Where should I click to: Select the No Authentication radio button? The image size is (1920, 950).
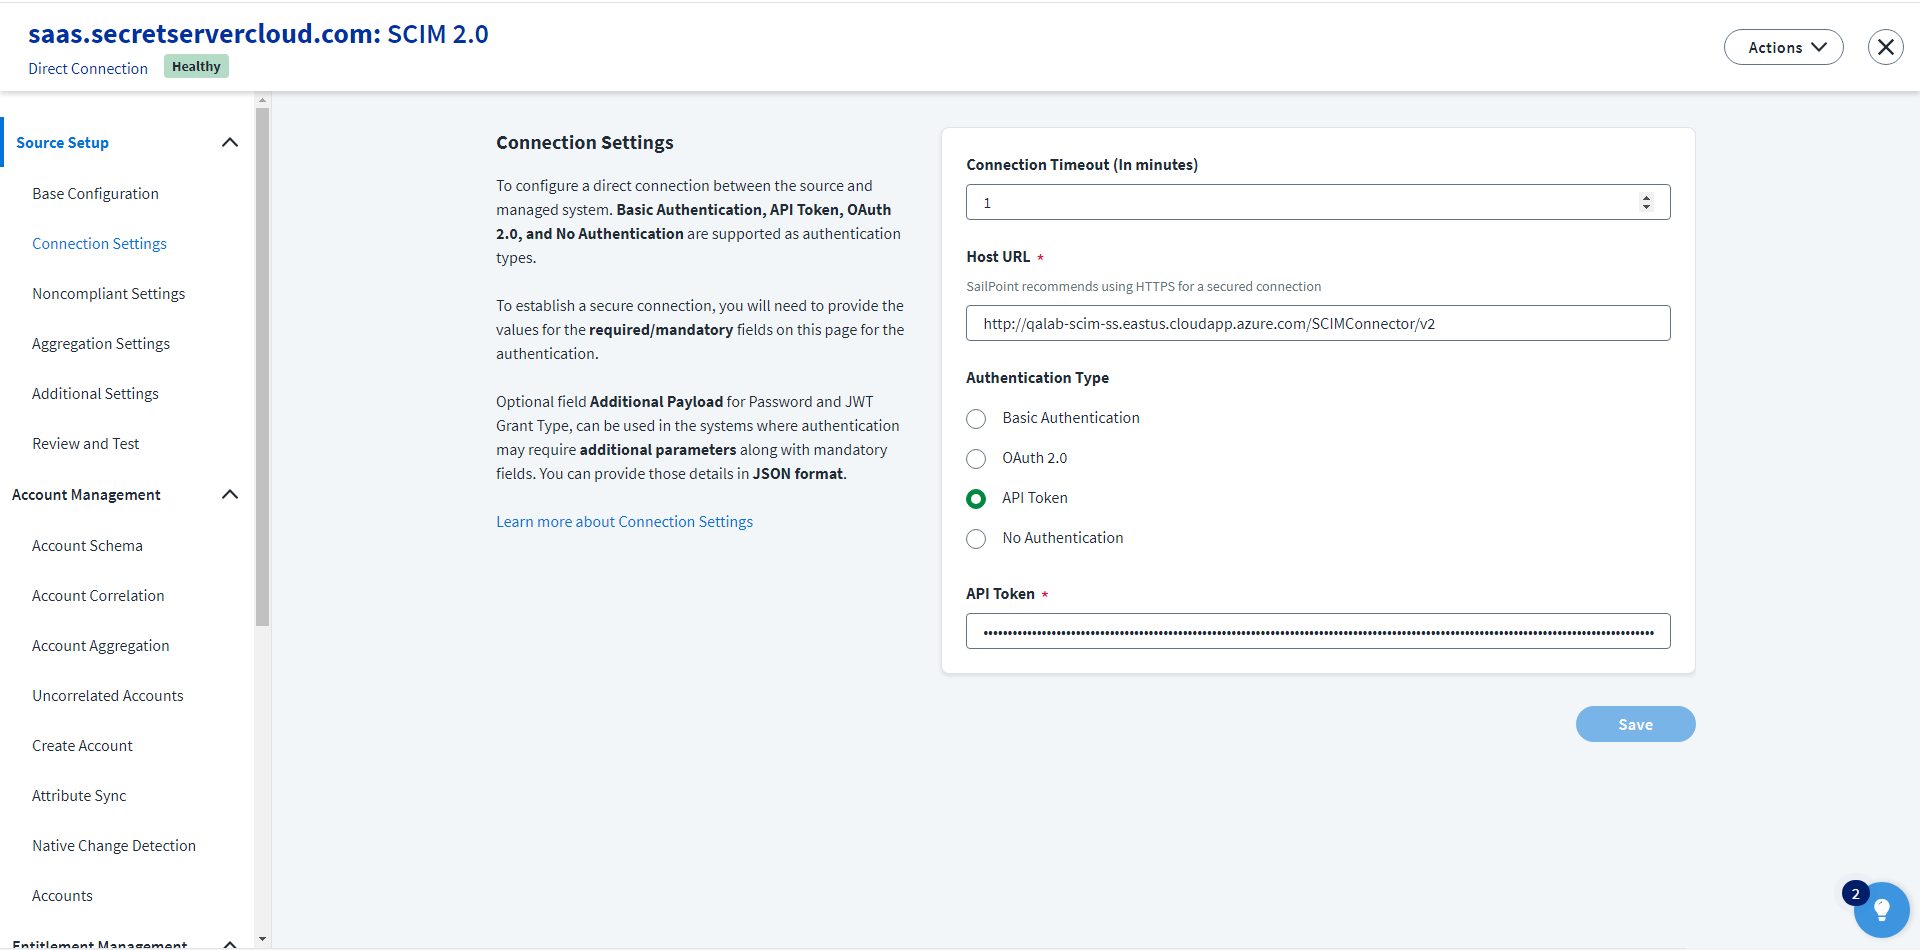pos(976,539)
